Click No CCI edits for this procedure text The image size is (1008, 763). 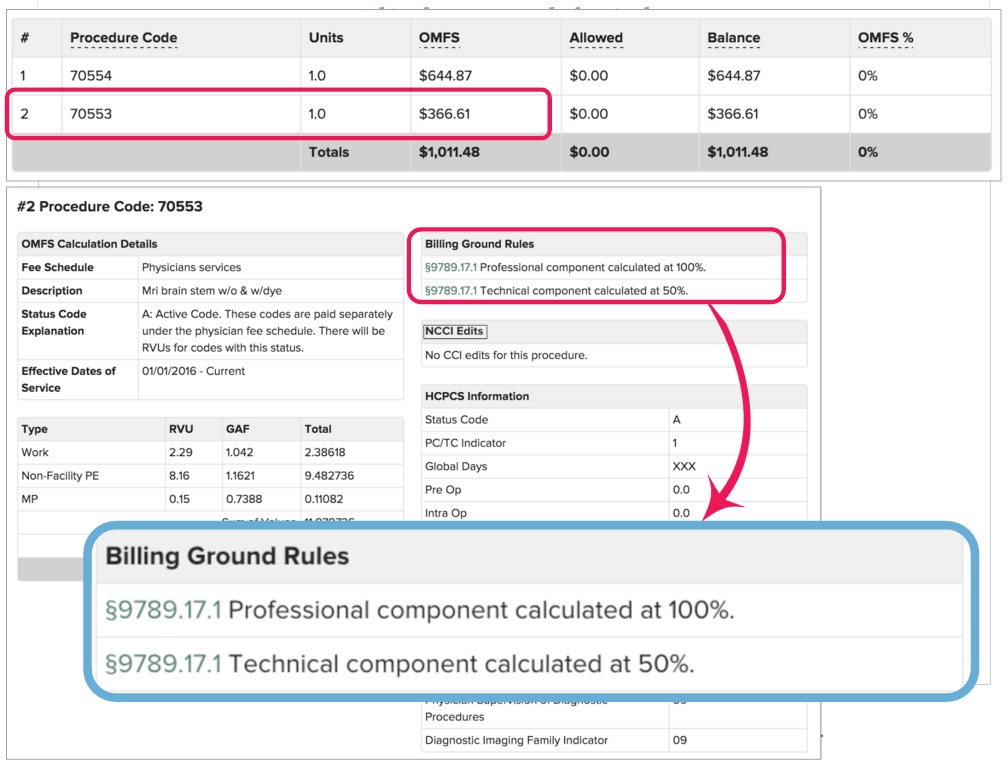[x=506, y=355]
